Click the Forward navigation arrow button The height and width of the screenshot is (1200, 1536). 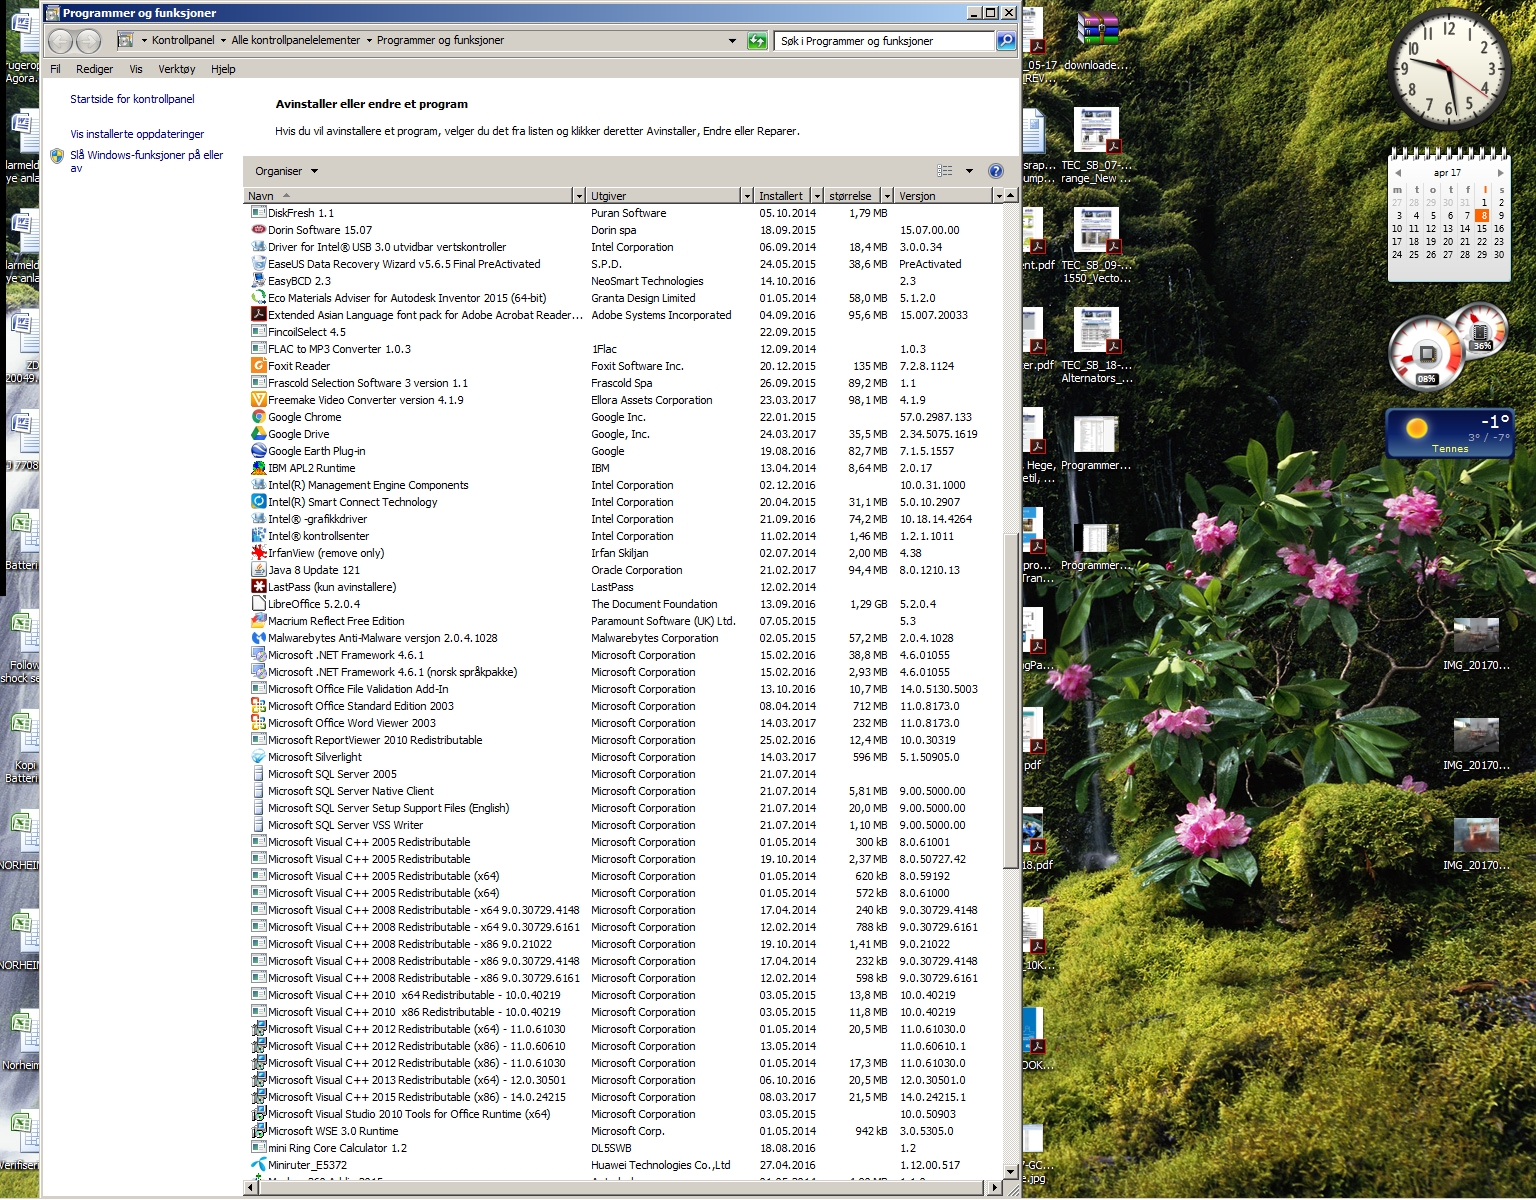[89, 41]
